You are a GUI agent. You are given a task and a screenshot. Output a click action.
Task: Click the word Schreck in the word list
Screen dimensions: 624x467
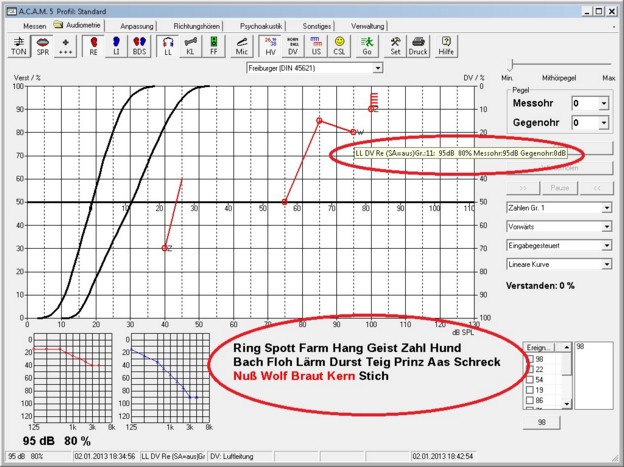(x=477, y=362)
